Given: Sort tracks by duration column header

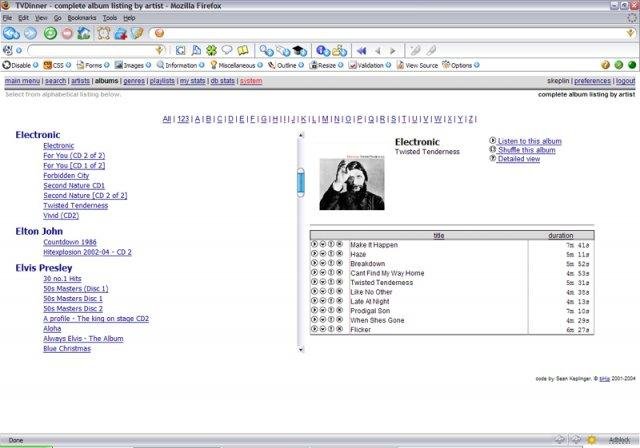Looking at the screenshot, I should point(561,235).
